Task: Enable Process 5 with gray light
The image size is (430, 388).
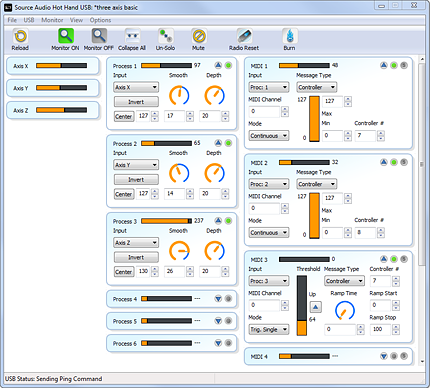Action: 228,321
